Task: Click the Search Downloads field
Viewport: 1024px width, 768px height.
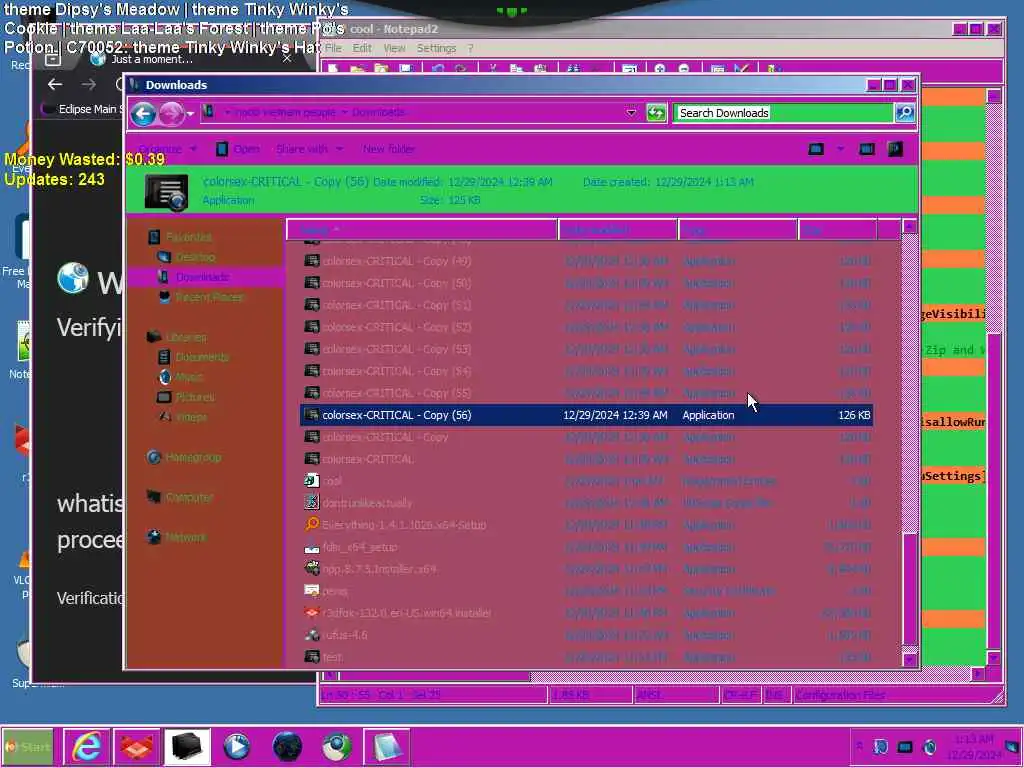Action: (x=784, y=113)
